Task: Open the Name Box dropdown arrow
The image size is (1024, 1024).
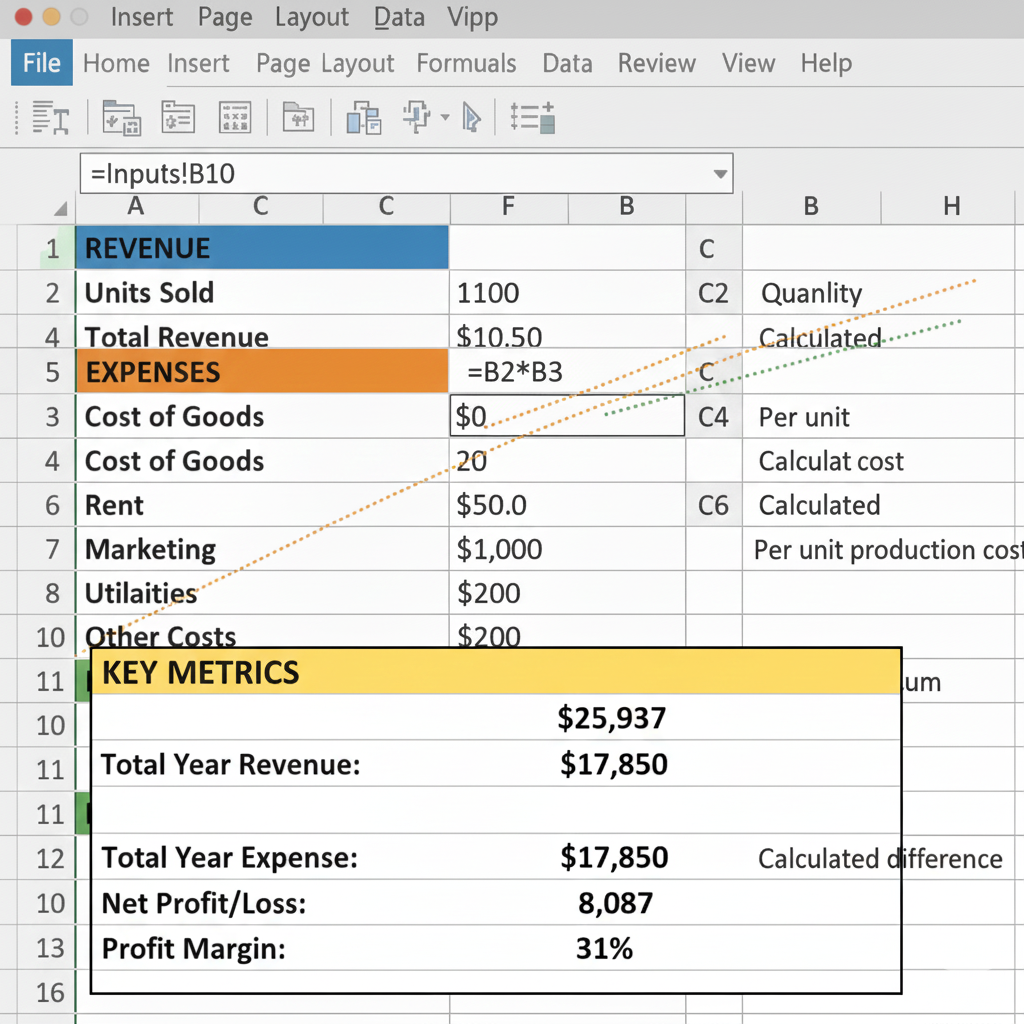Action: [x=719, y=173]
